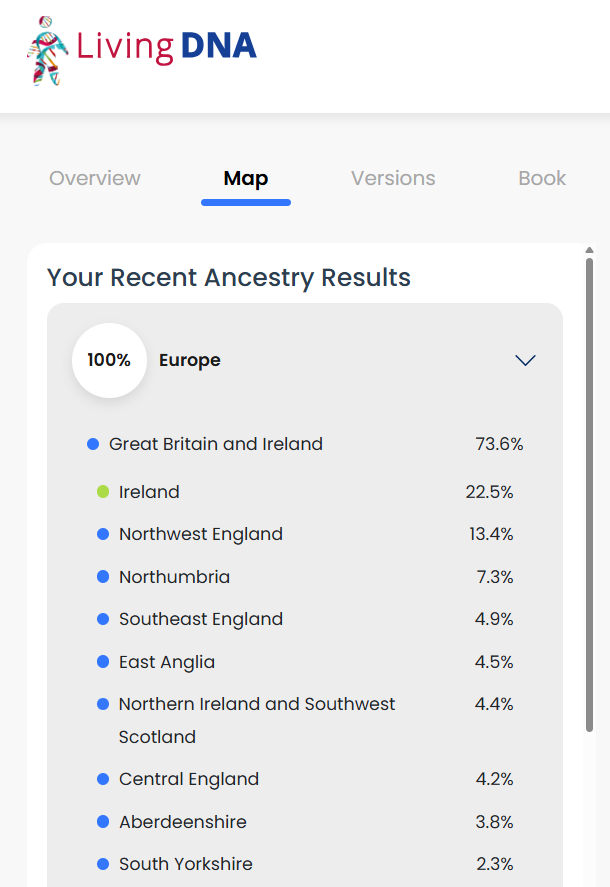Click the Living DNA logo
Screen dimensions: 610x887
[141, 50]
